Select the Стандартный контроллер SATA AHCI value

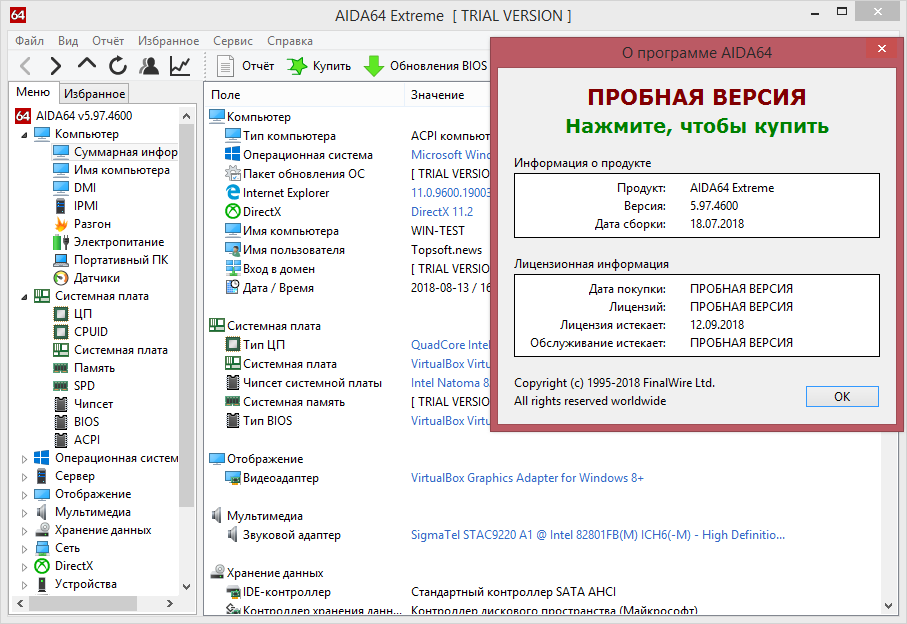[513, 592]
